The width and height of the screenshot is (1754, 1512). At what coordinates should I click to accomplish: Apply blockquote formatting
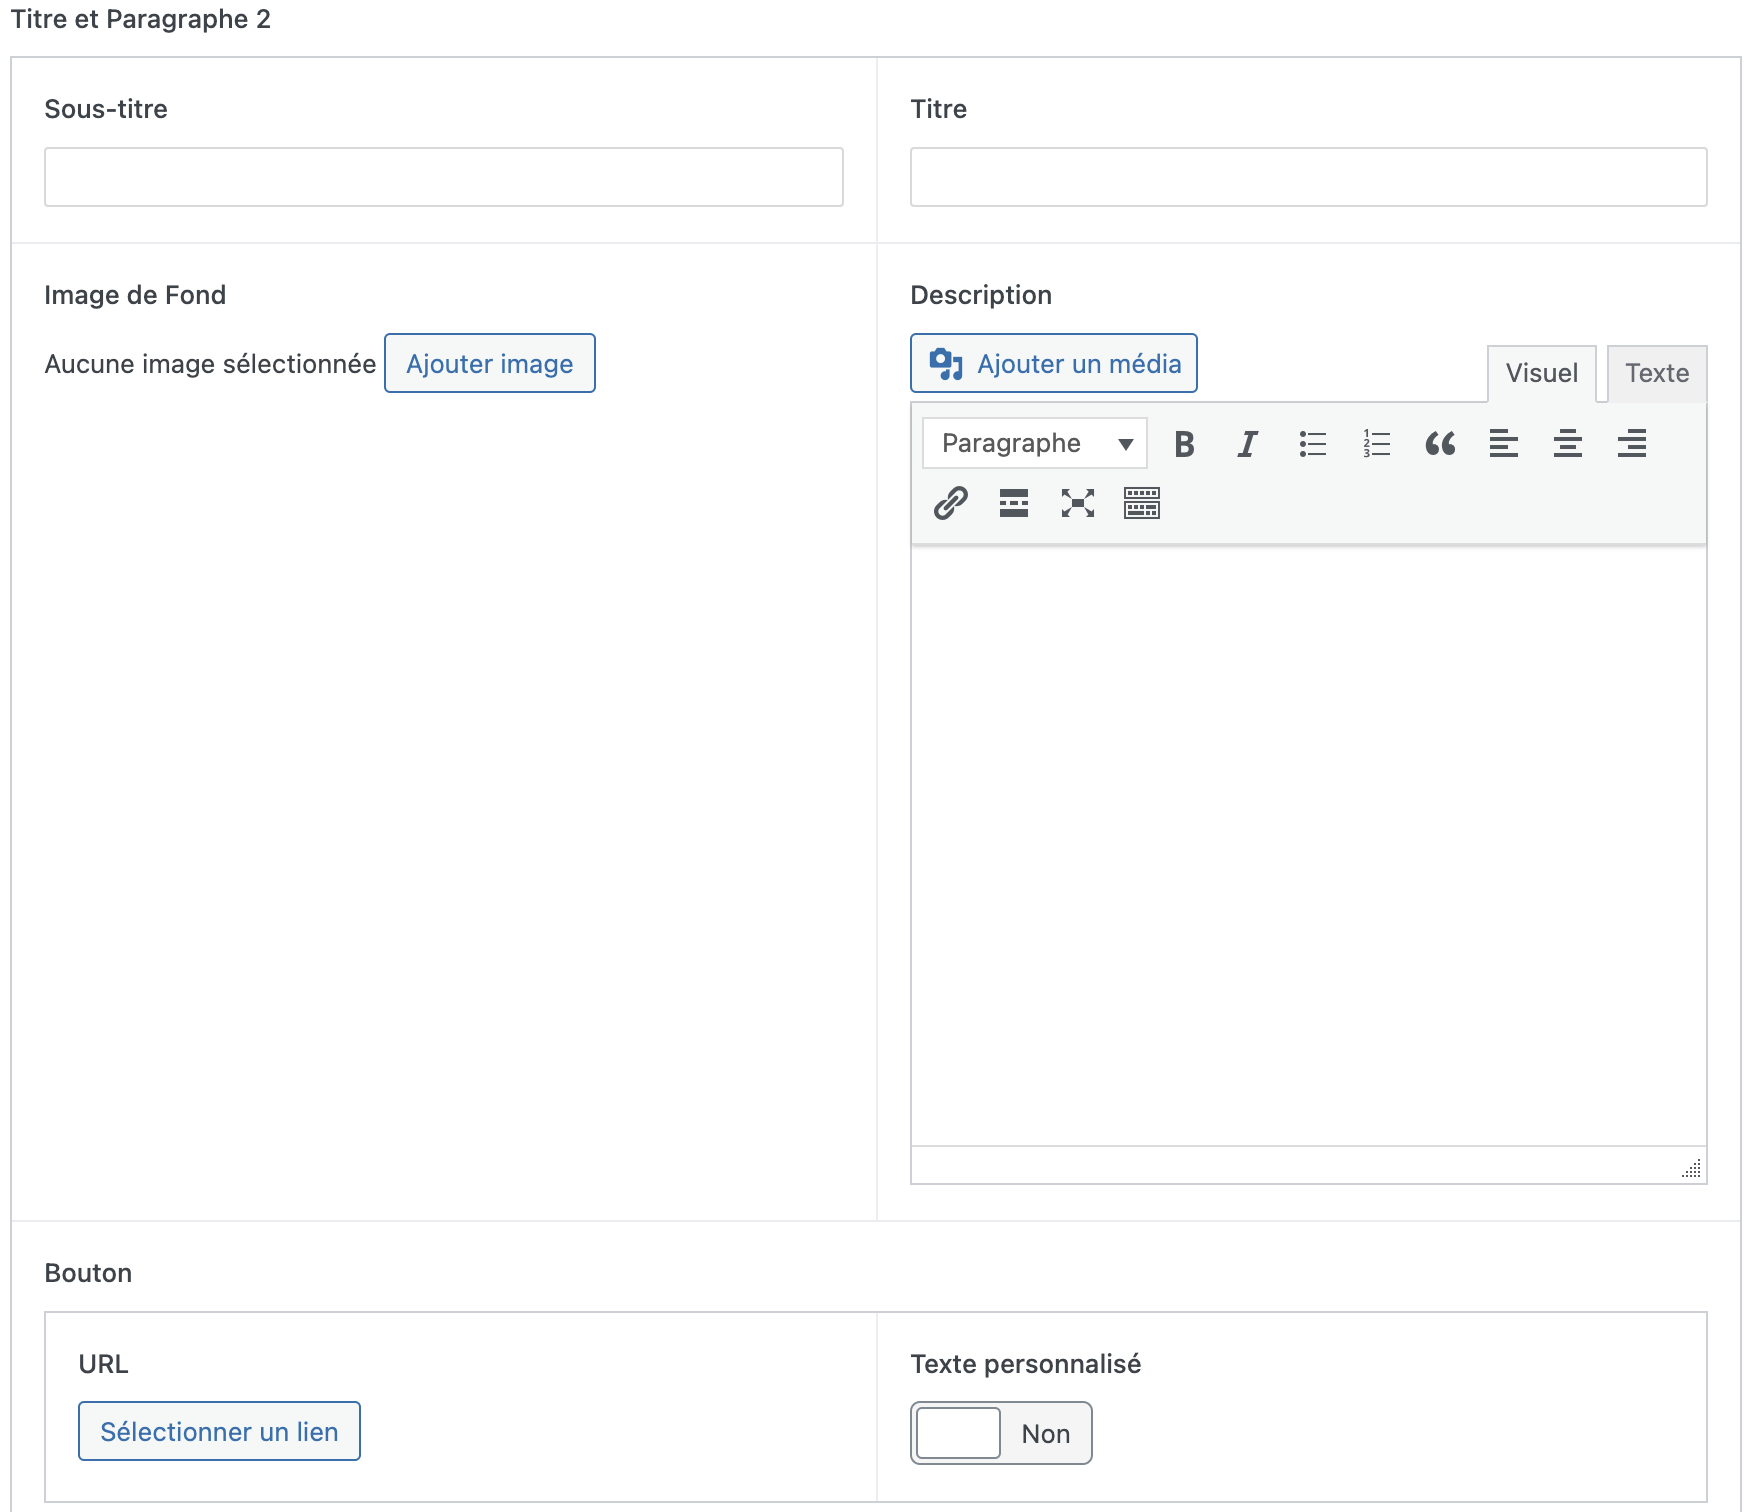[x=1440, y=444]
